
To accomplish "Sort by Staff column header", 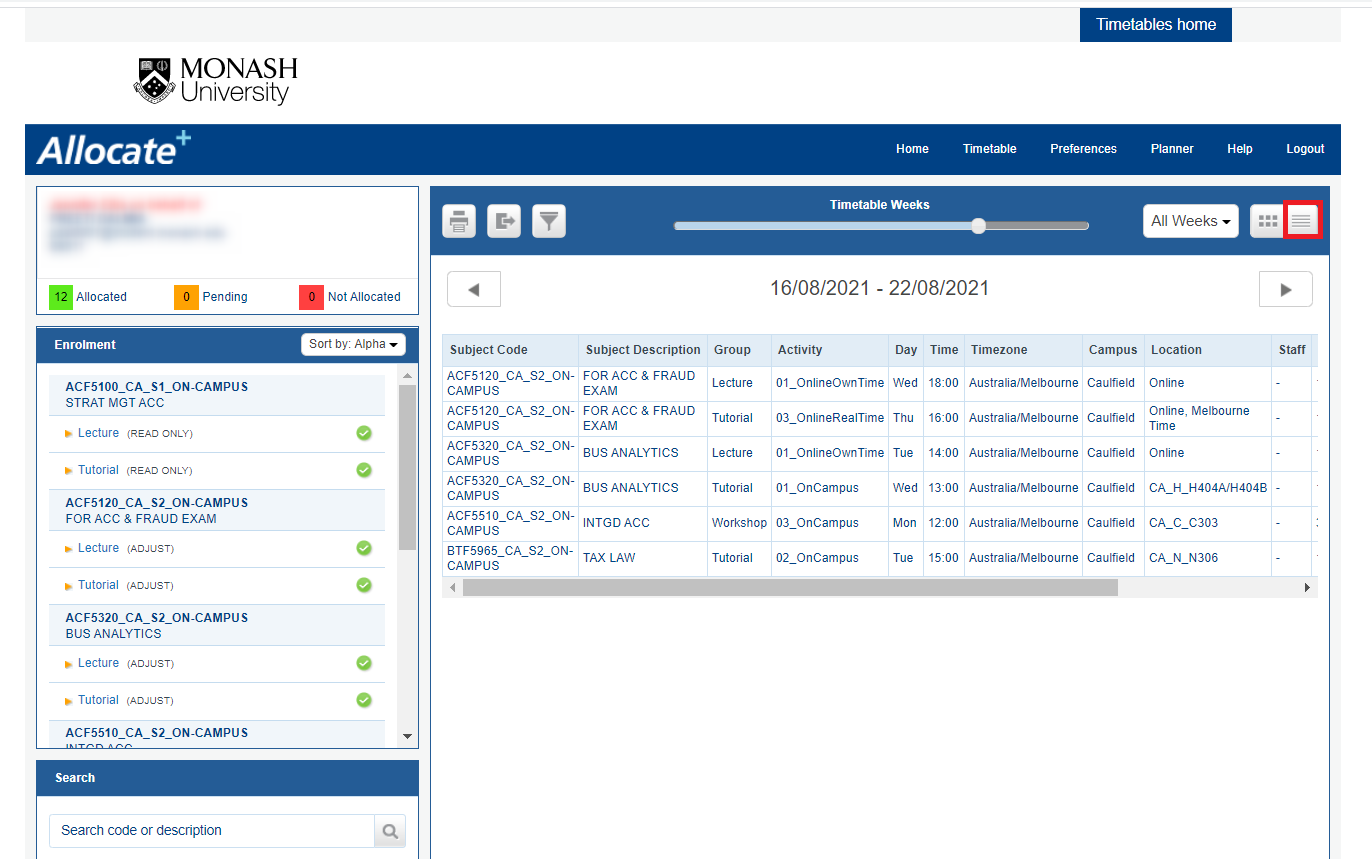I will [1292, 350].
